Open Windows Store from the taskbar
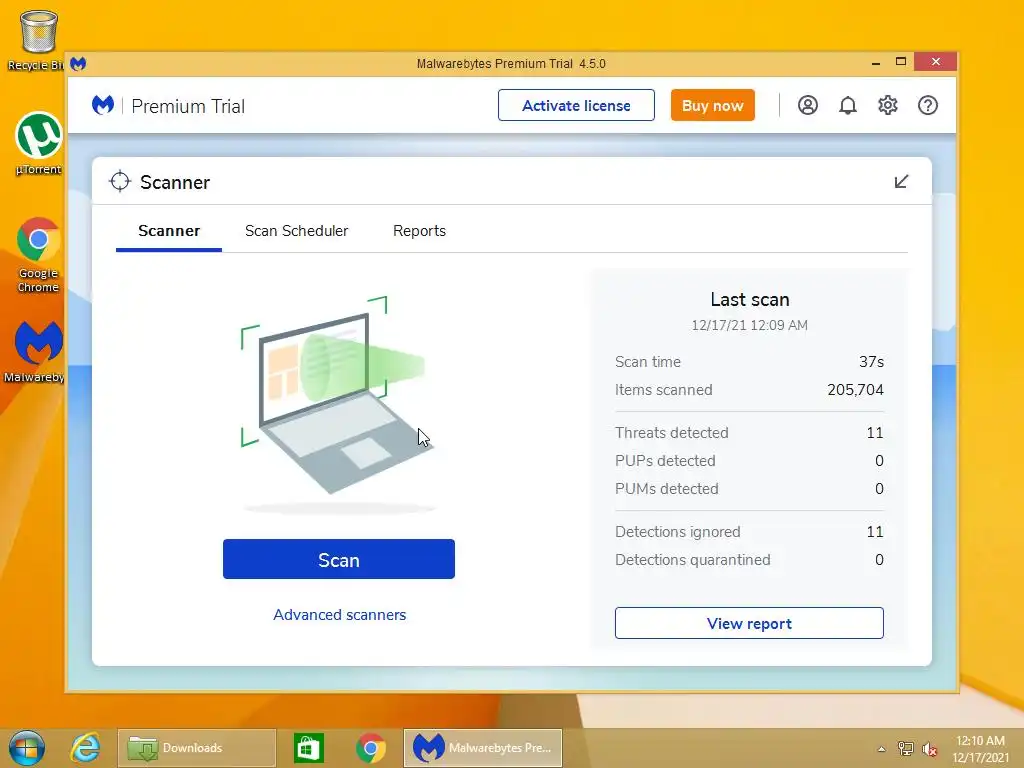Viewport: 1024px width, 768px height. point(308,748)
